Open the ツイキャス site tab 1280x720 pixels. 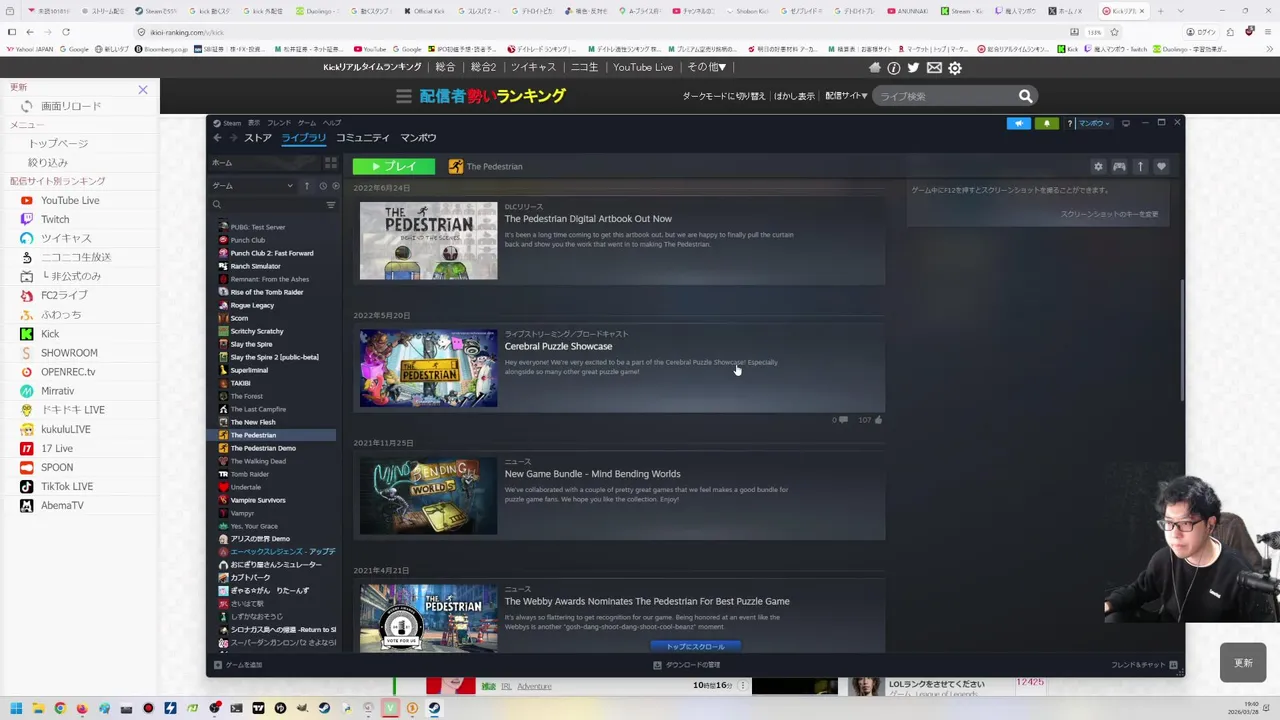tap(533, 67)
